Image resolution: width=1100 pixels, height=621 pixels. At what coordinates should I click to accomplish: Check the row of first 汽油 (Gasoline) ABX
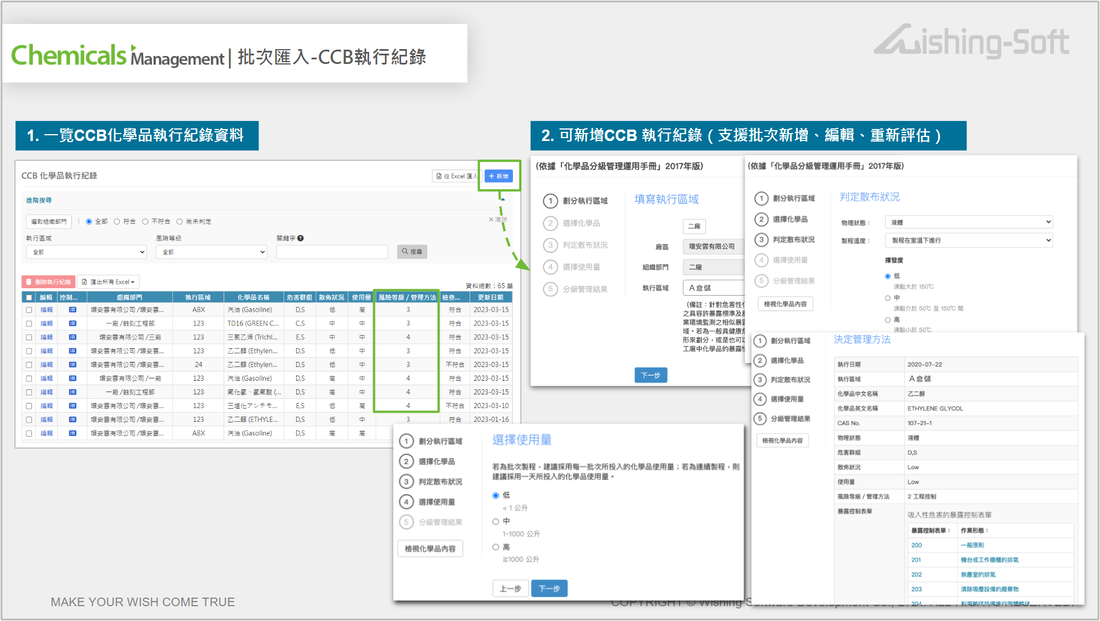(29, 309)
